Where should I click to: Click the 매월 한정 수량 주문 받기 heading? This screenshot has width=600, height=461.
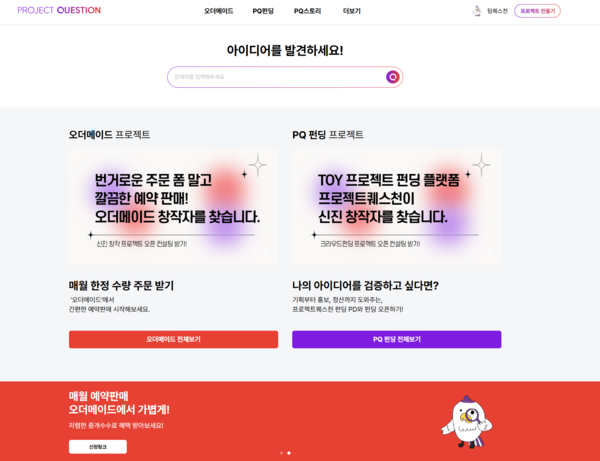click(x=121, y=285)
